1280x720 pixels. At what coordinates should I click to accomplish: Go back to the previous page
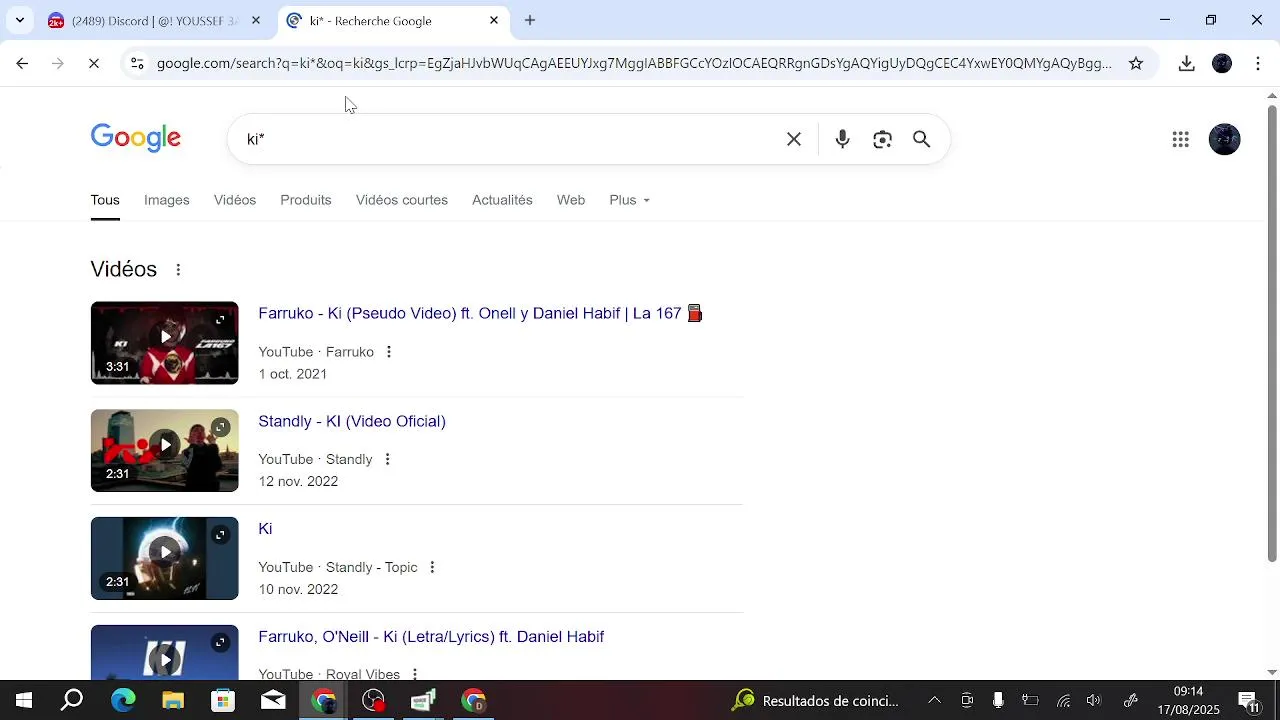(22, 63)
